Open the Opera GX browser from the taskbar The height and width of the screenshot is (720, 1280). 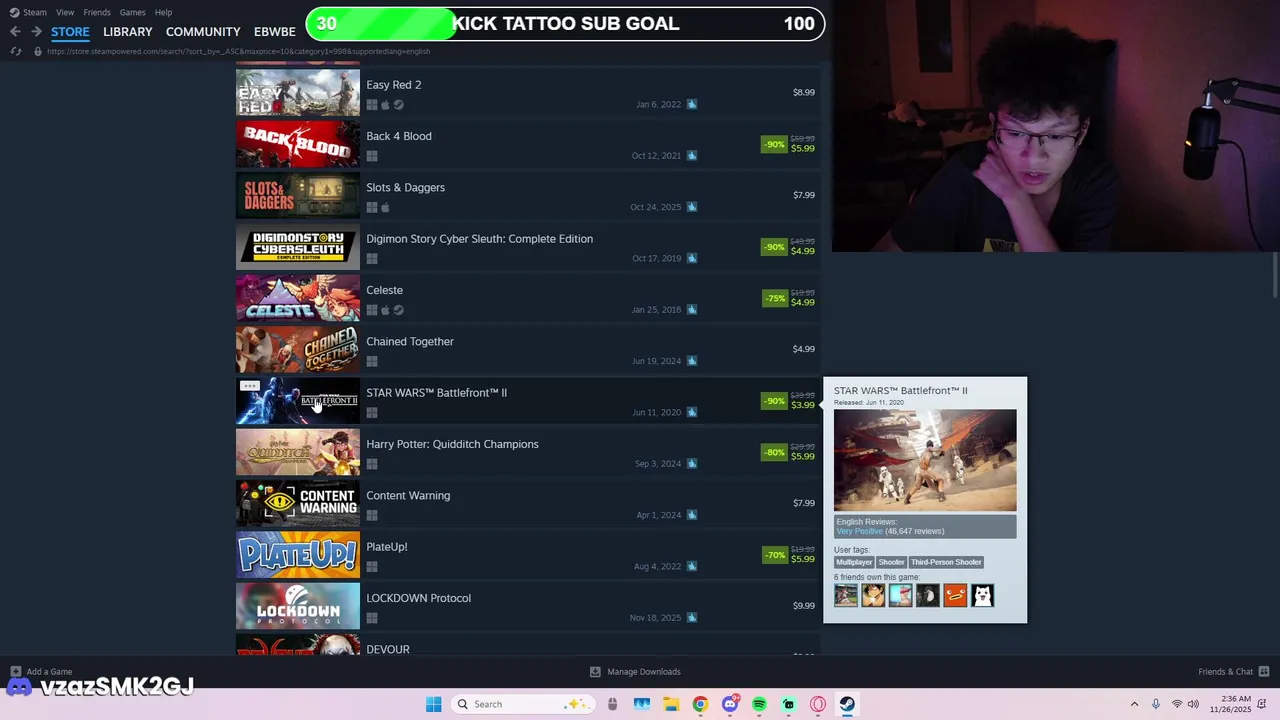pyautogui.click(x=818, y=704)
